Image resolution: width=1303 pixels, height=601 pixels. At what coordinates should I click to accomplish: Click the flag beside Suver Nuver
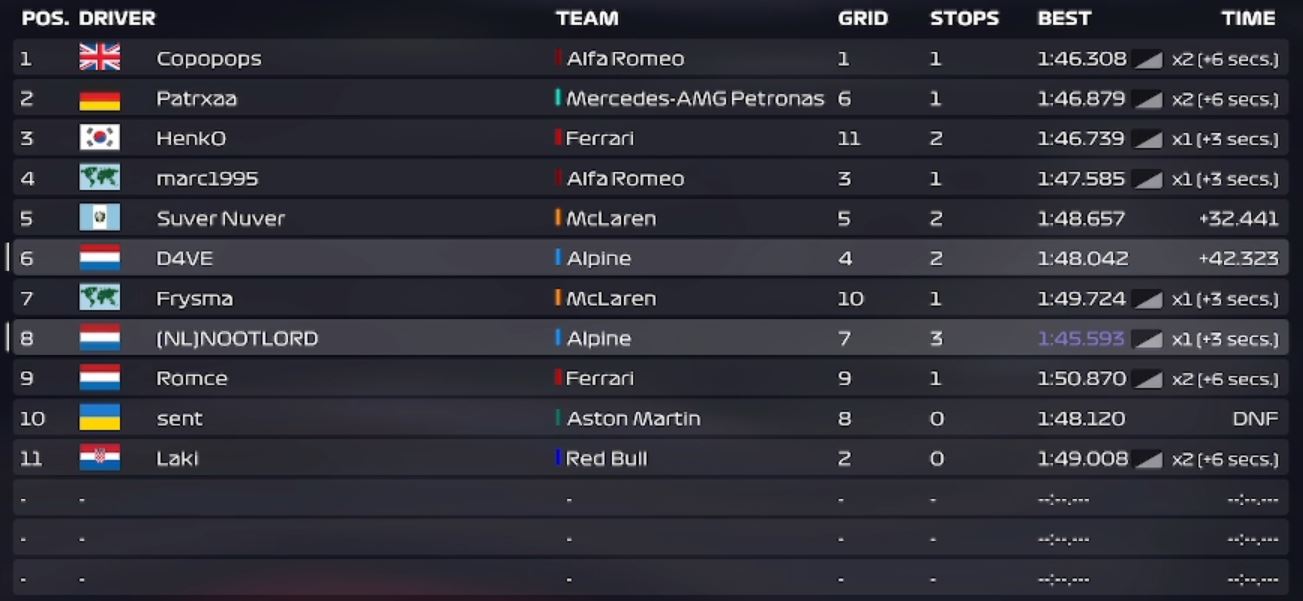[99, 218]
